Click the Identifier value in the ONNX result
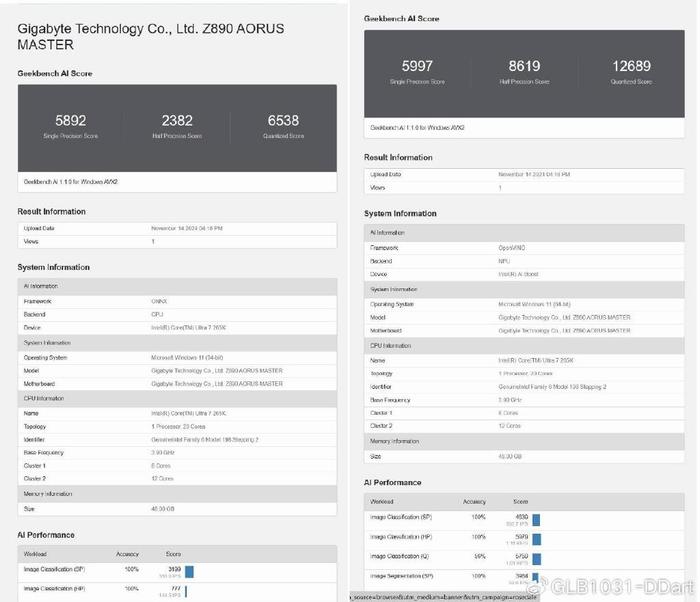Screen dimensions: 700x602 [205, 440]
